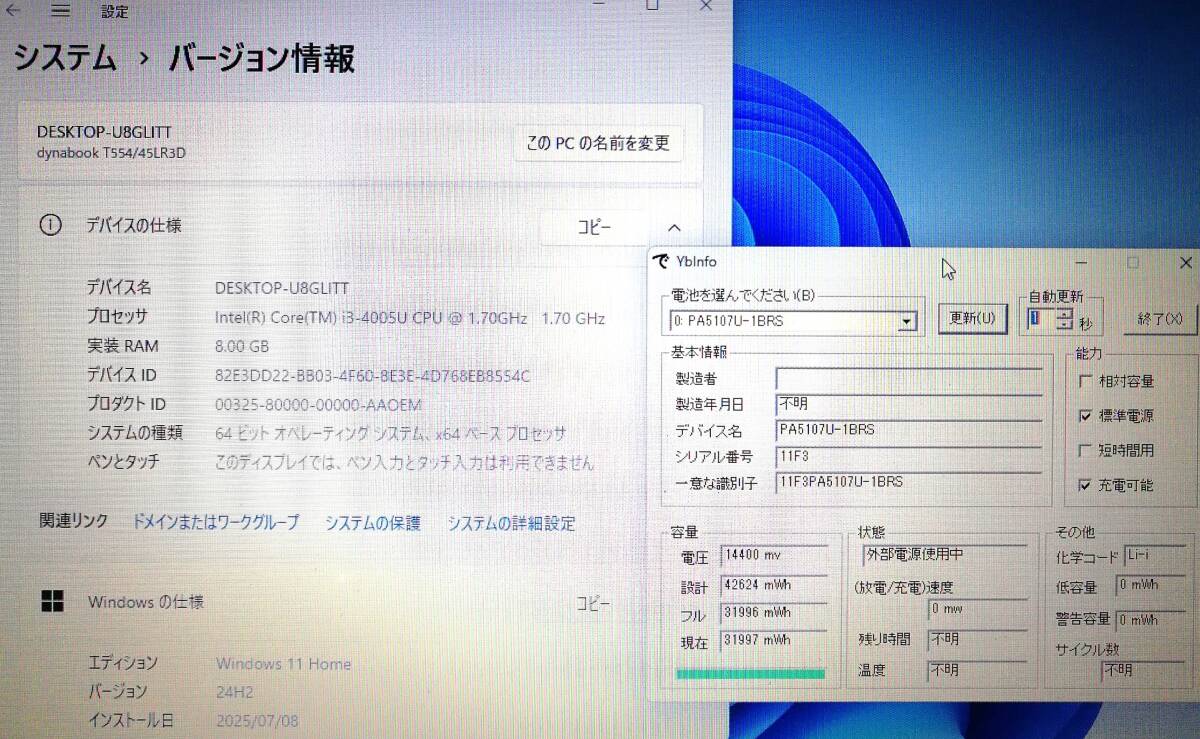Open the システムの保護 link
The image size is (1200, 739).
373,523
